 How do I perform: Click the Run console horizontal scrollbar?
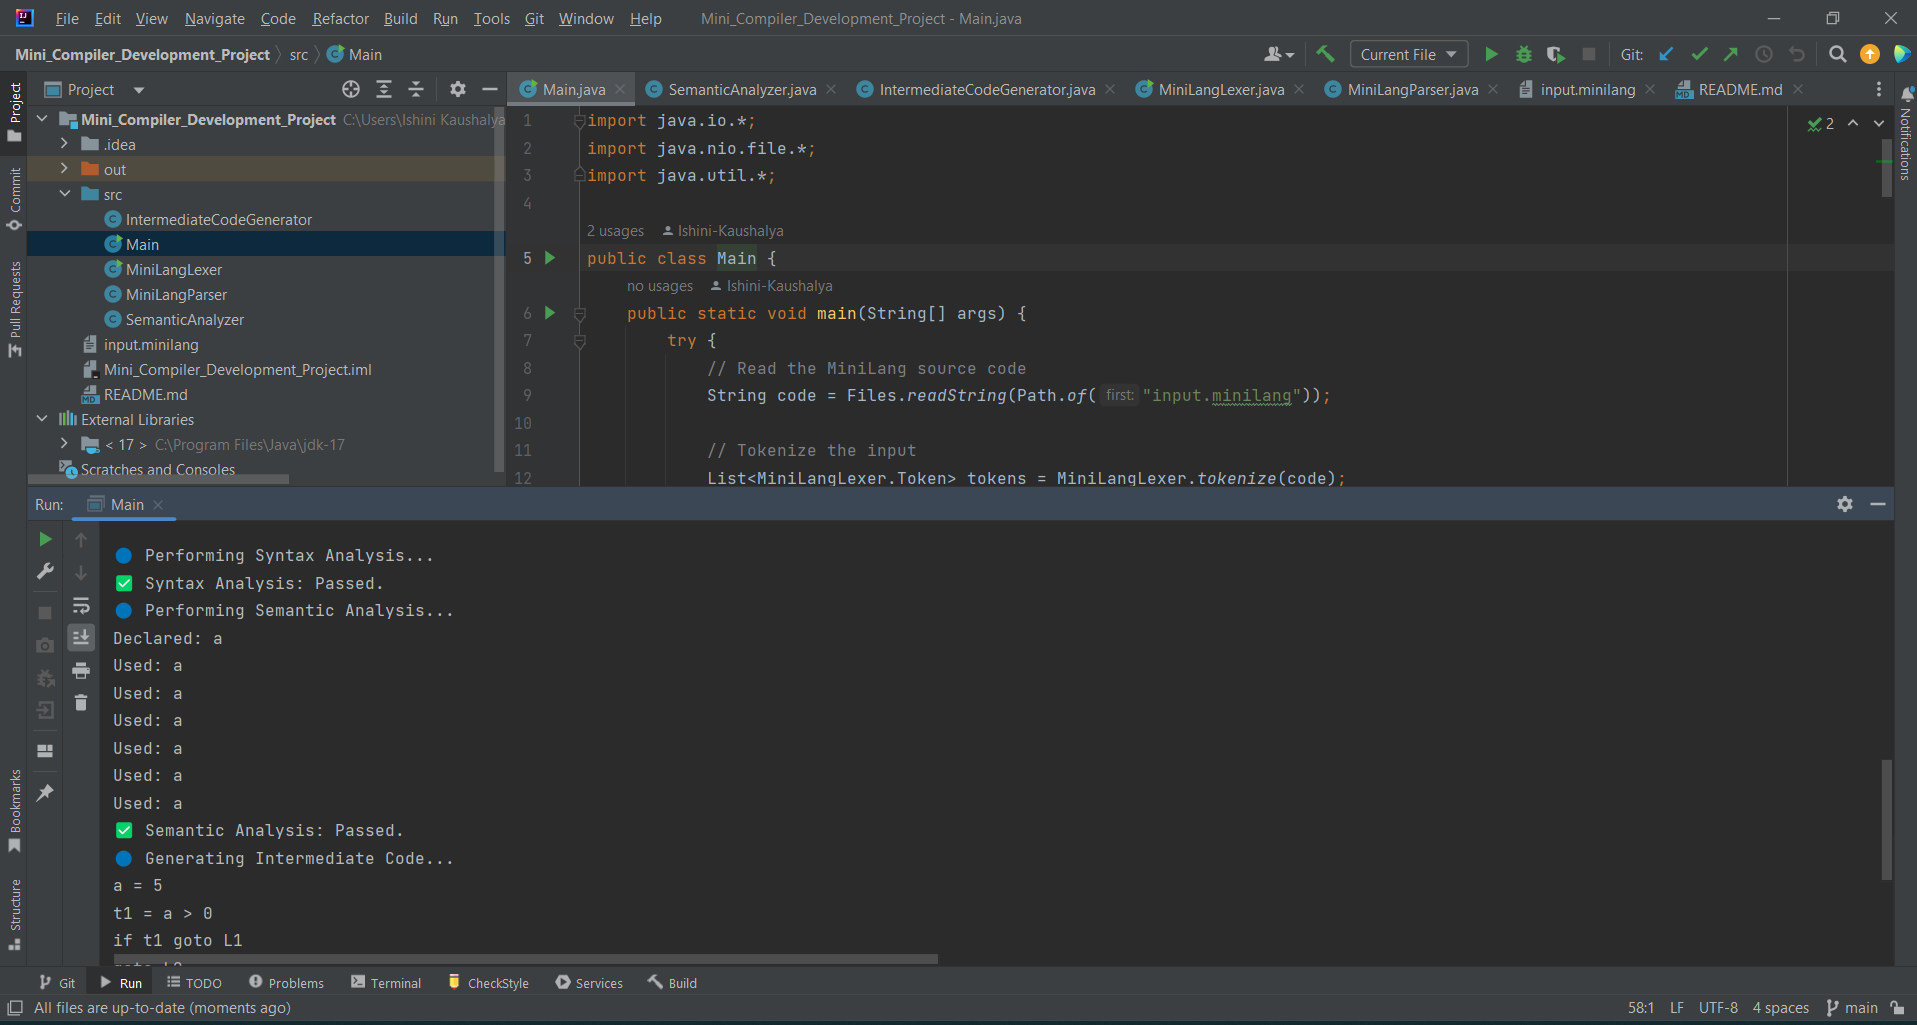(525, 959)
